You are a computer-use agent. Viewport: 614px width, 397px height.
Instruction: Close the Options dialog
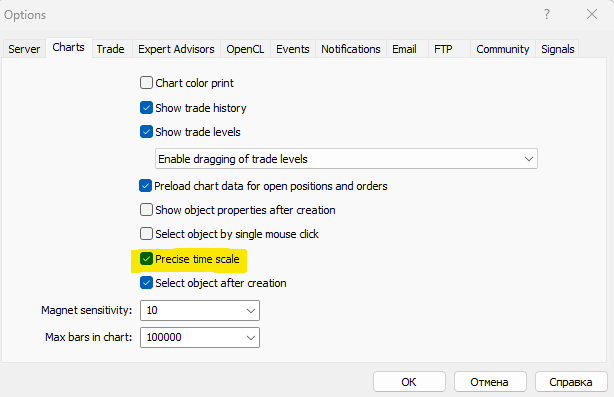(x=592, y=14)
